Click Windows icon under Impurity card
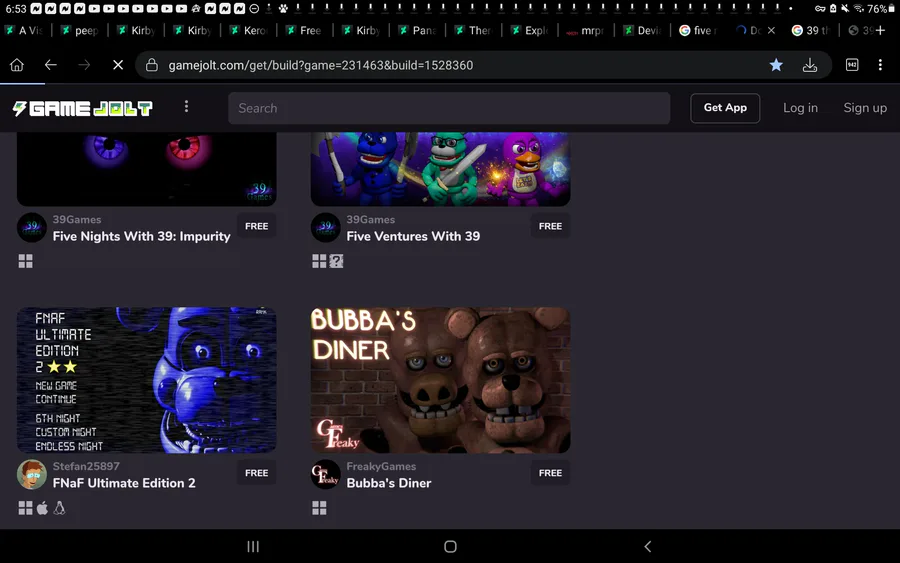900x563 pixels. pos(25,261)
